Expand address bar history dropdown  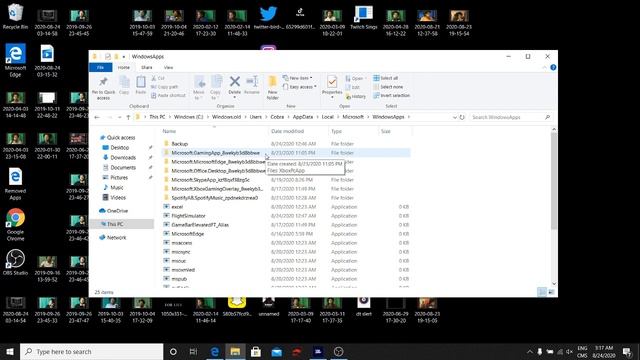(x=455, y=117)
